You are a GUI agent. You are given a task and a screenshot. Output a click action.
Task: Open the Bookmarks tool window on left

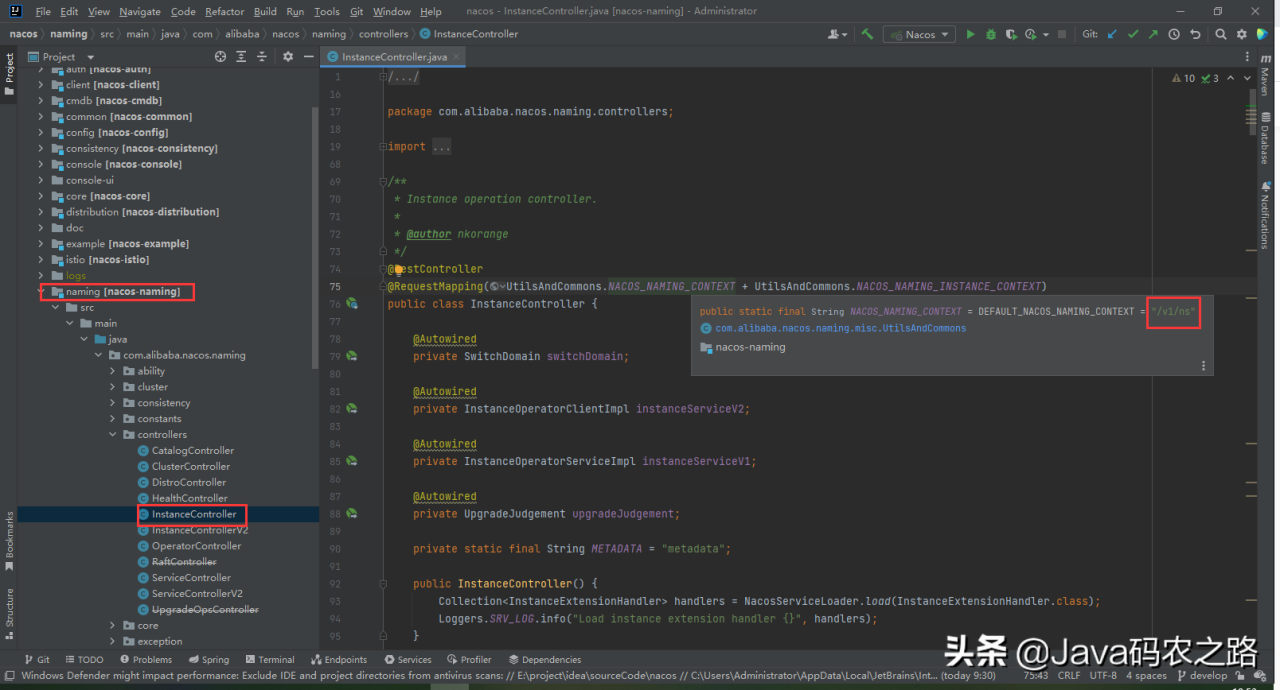click(x=9, y=541)
